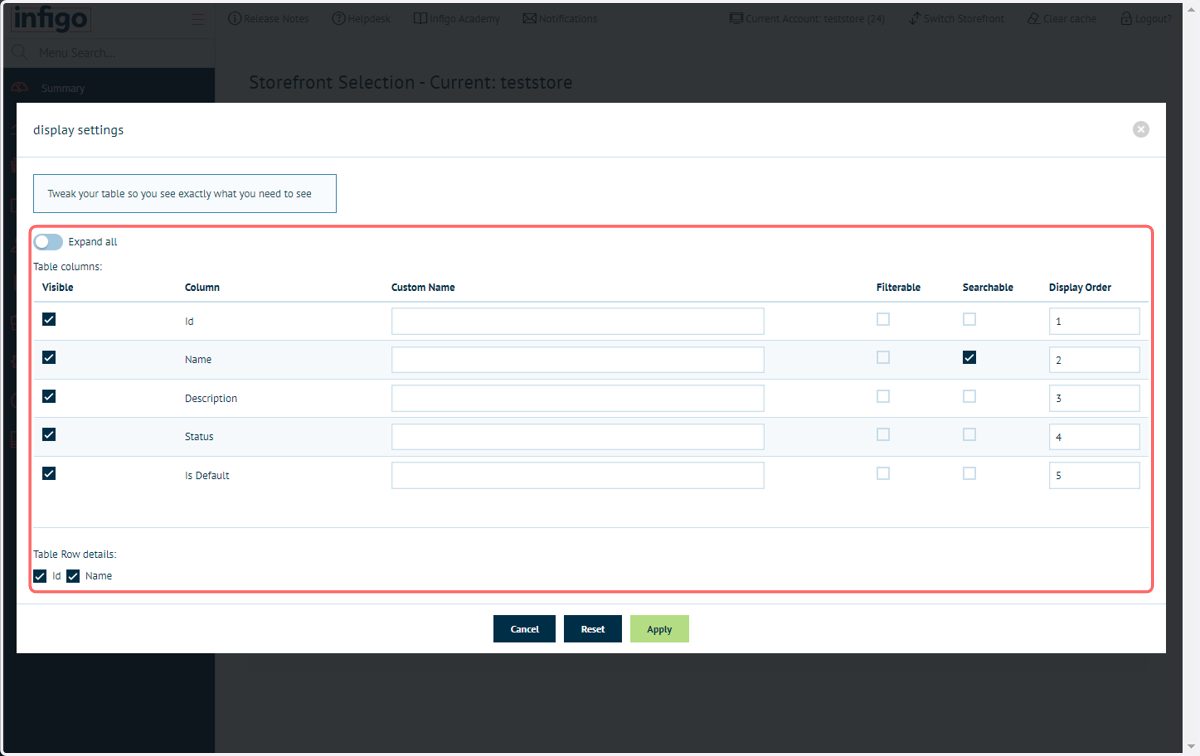Enable Filterable for the Is Default column
This screenshot has width=1200, height=756.
(x=883, y=473)
